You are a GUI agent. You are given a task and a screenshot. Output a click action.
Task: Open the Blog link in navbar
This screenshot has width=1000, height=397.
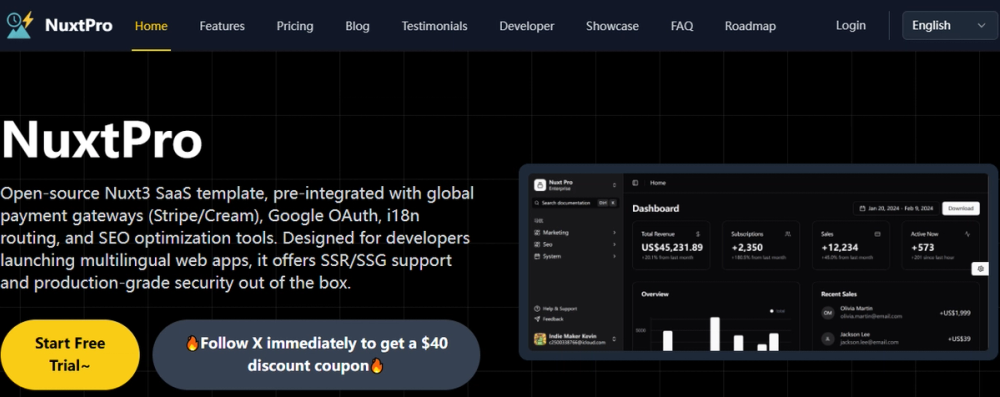coord(357,26)
